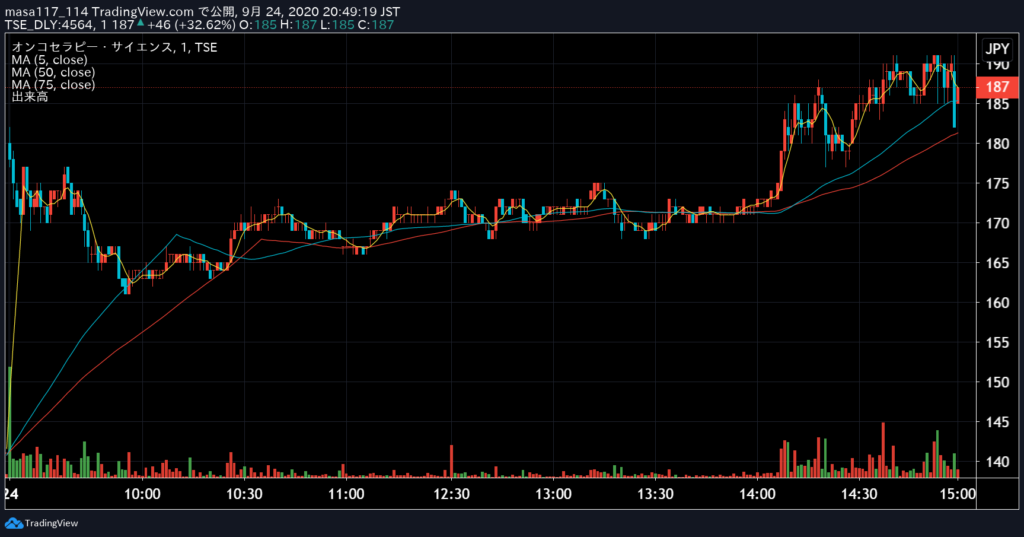The width and height of the screenshot is (1024, 537).
Task: Click the 14:00 time axis label
Action: pyautogui.click(x=757, y=494)
